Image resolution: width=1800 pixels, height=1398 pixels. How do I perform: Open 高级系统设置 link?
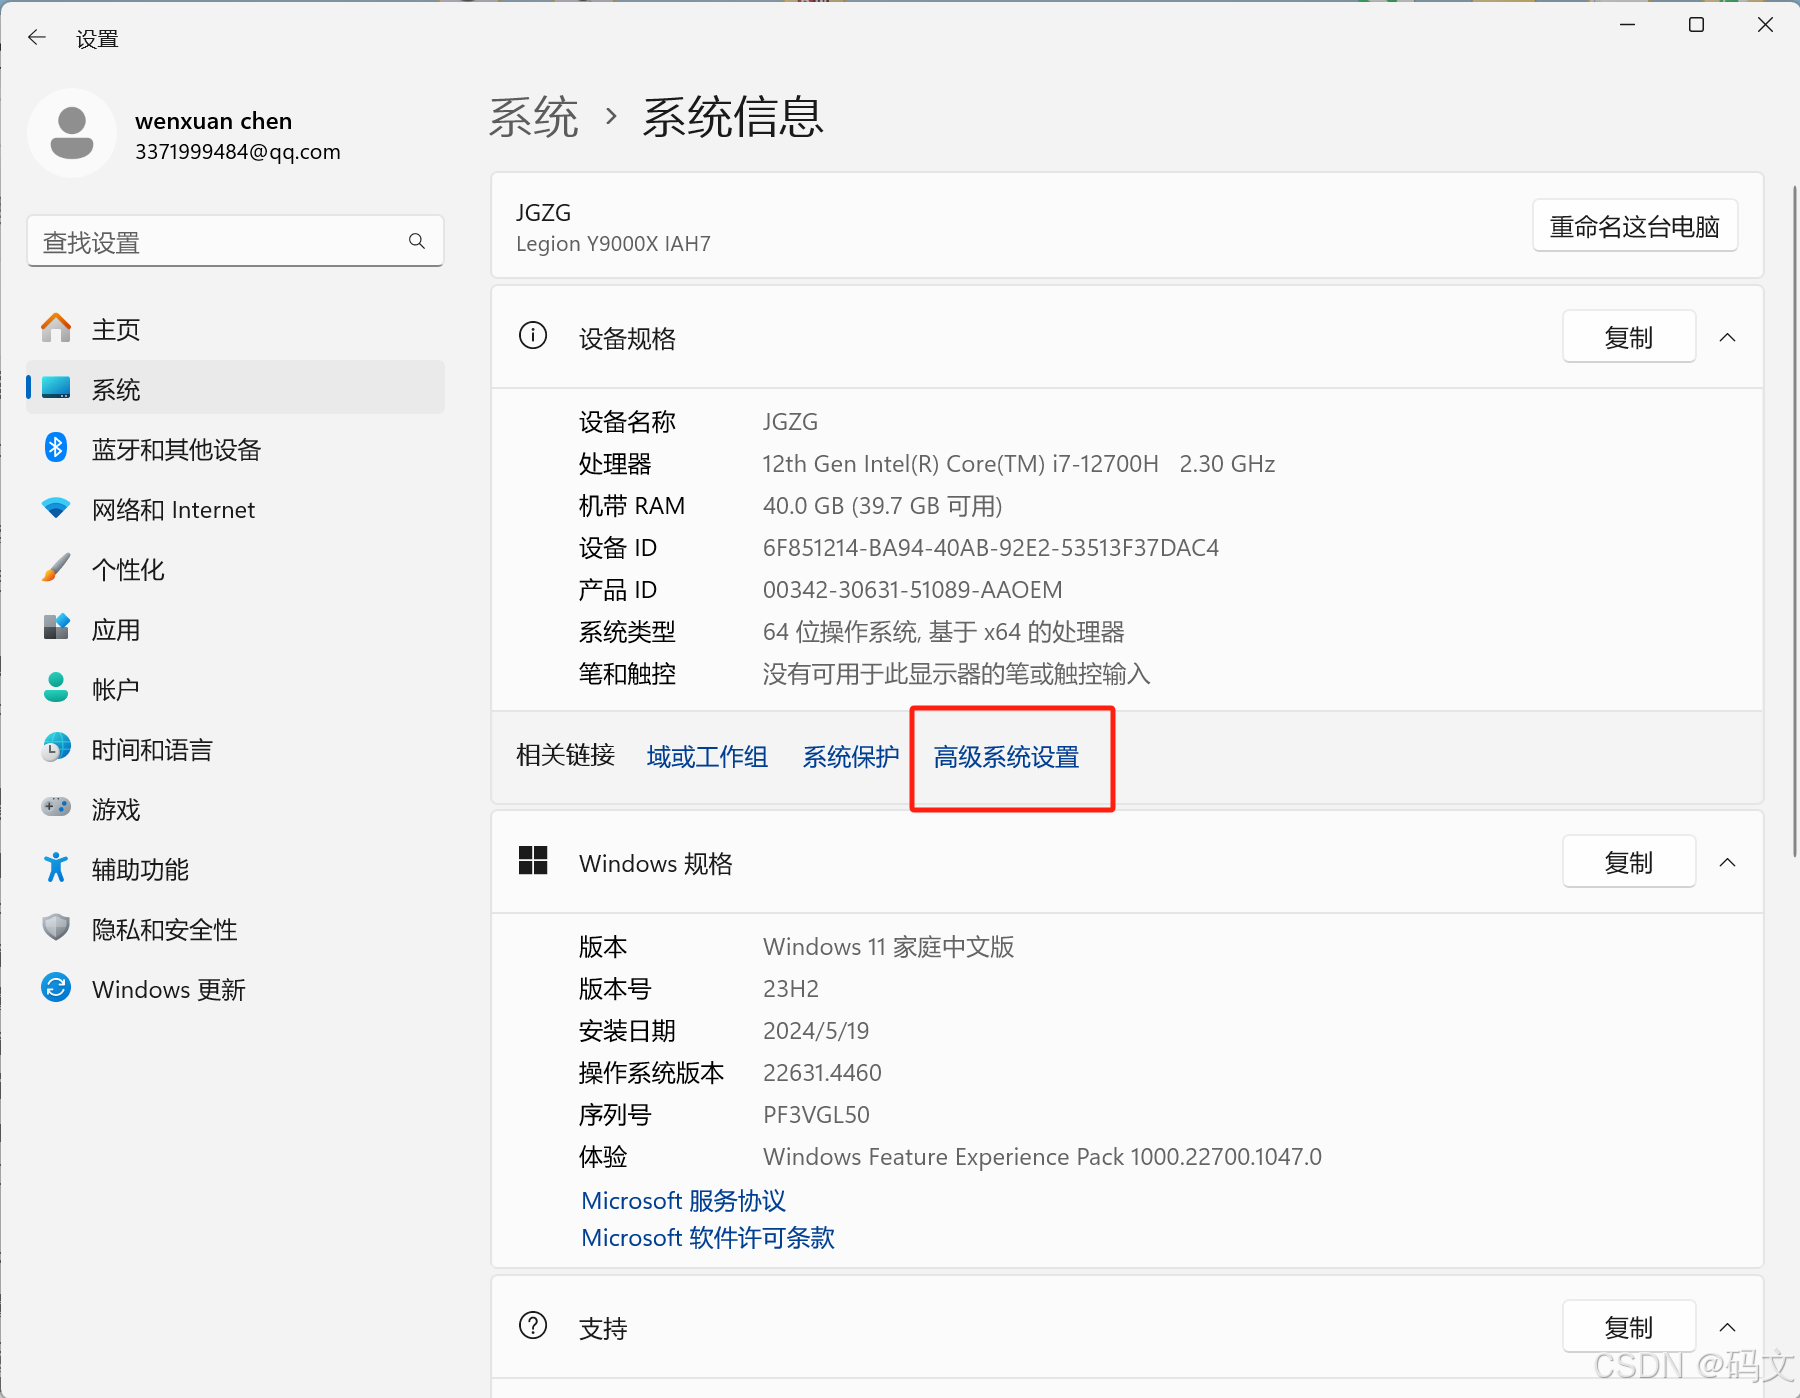tap(1006, 757)
